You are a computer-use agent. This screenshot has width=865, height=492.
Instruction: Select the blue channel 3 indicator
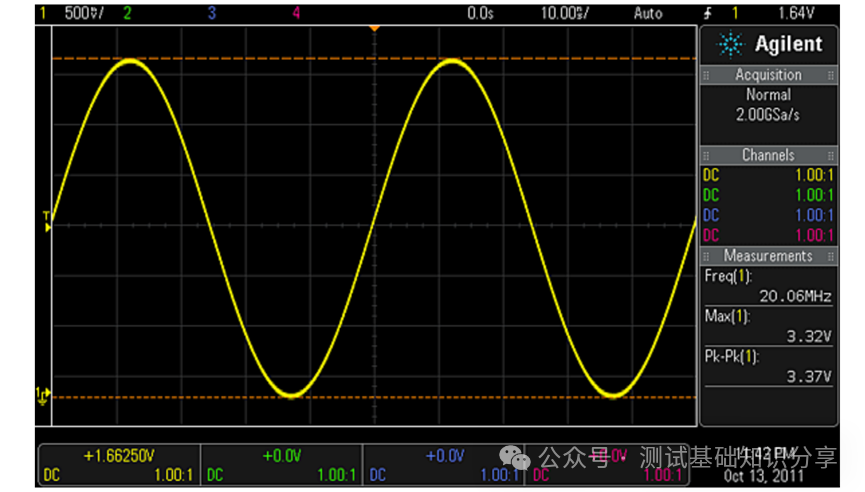[x=212, y=13]
